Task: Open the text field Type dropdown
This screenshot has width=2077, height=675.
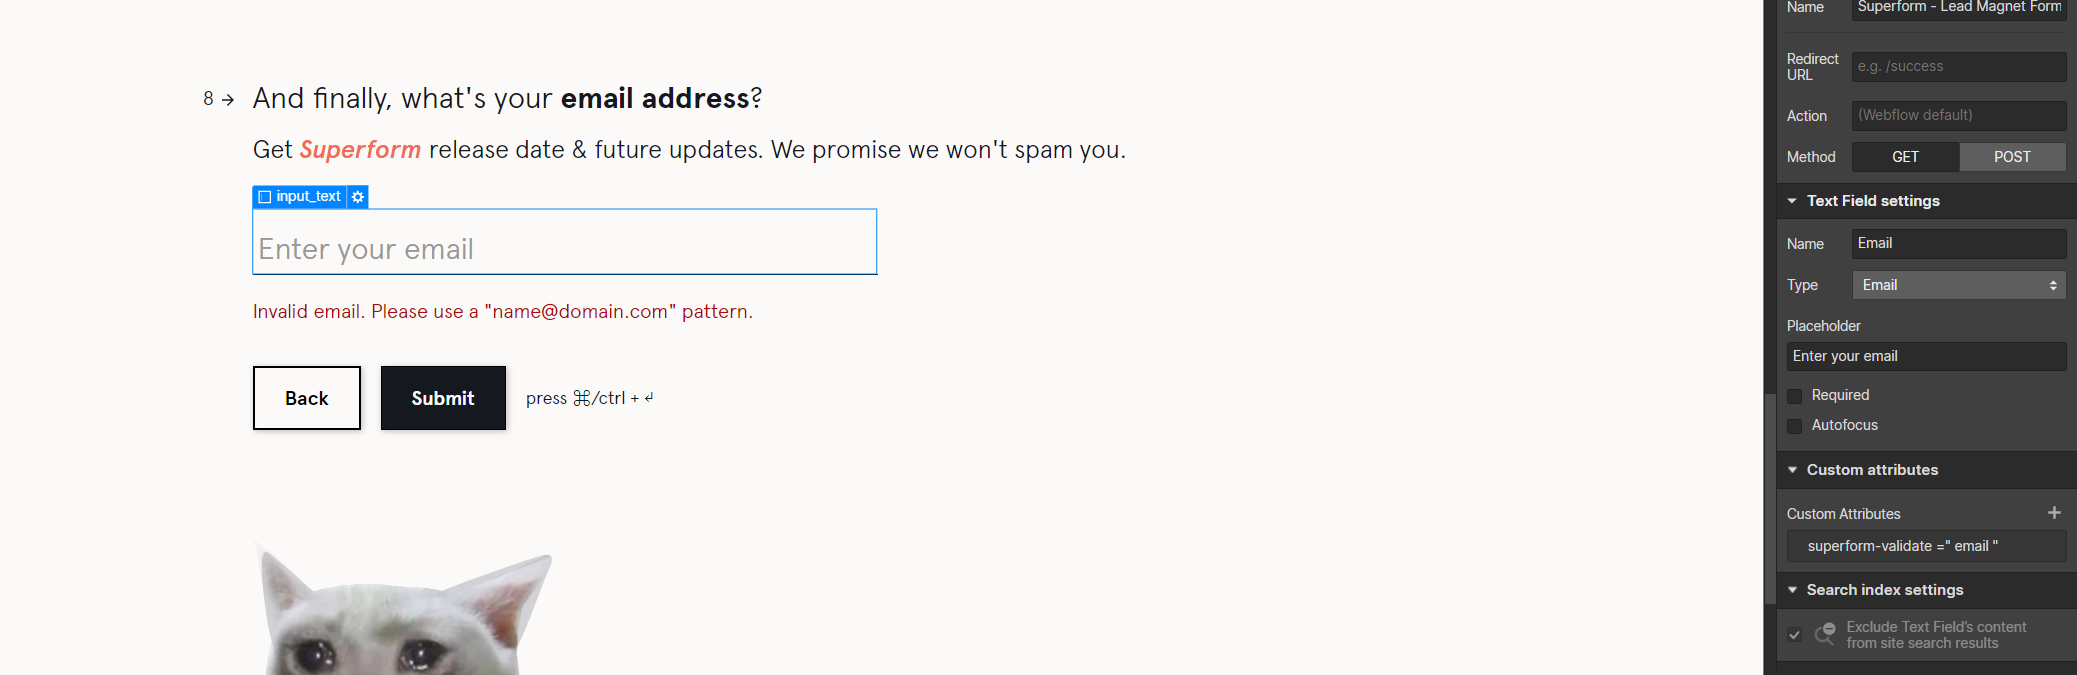Action: point(1958,285)
